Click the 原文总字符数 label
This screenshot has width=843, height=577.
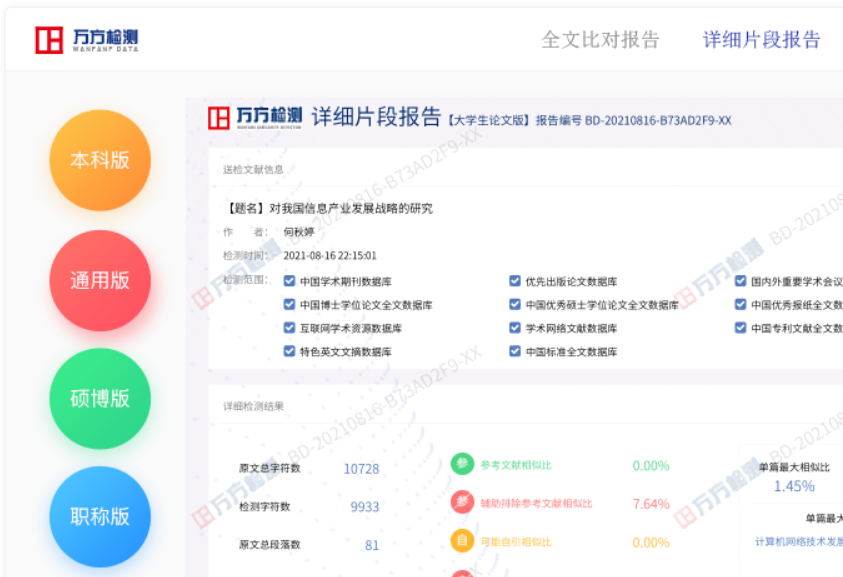pyautogui.click(x=270, y=468)
